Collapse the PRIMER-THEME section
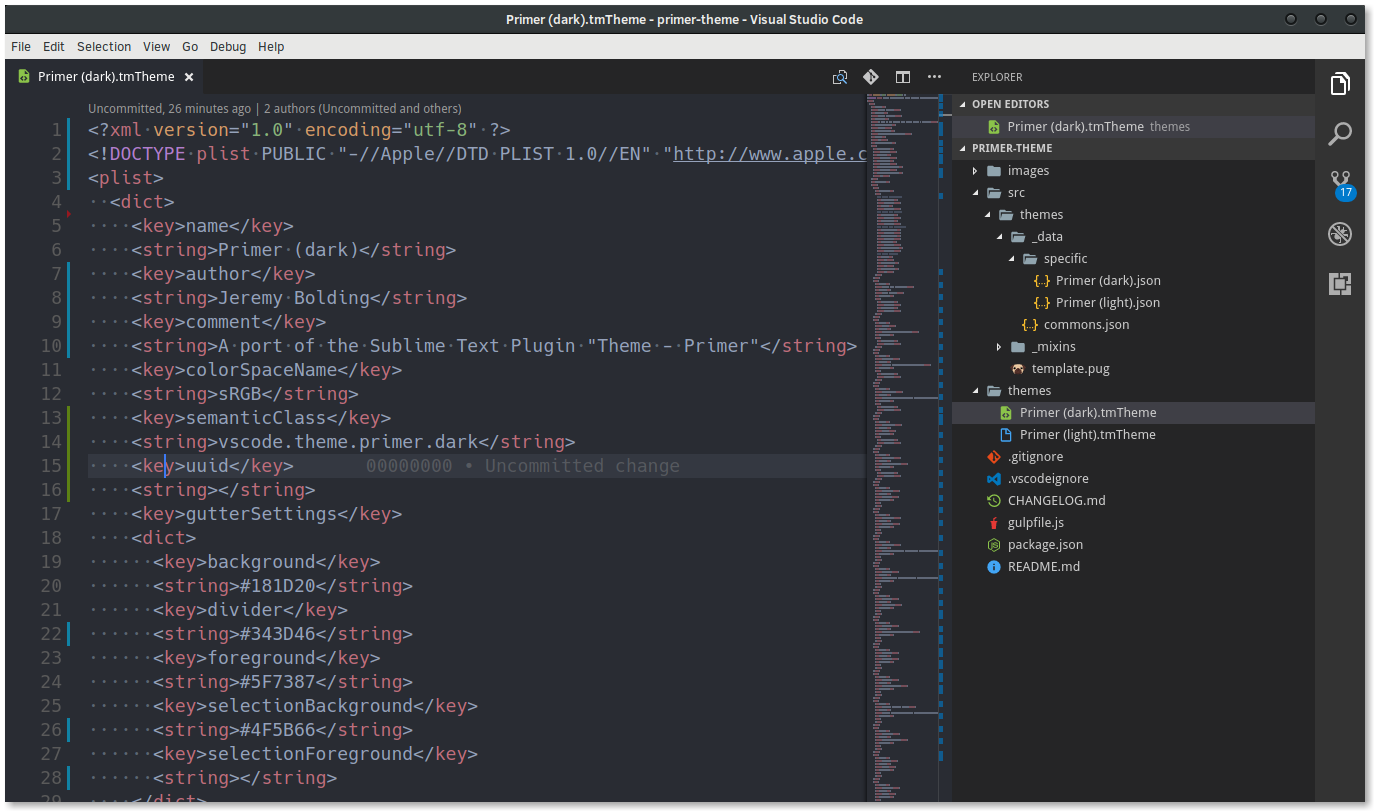 962,148
